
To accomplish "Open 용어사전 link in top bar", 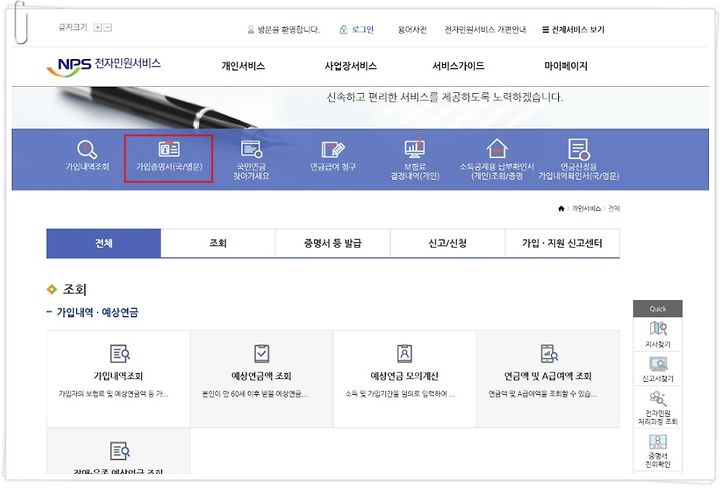I will pyautogui.click(x=412, y=30).
